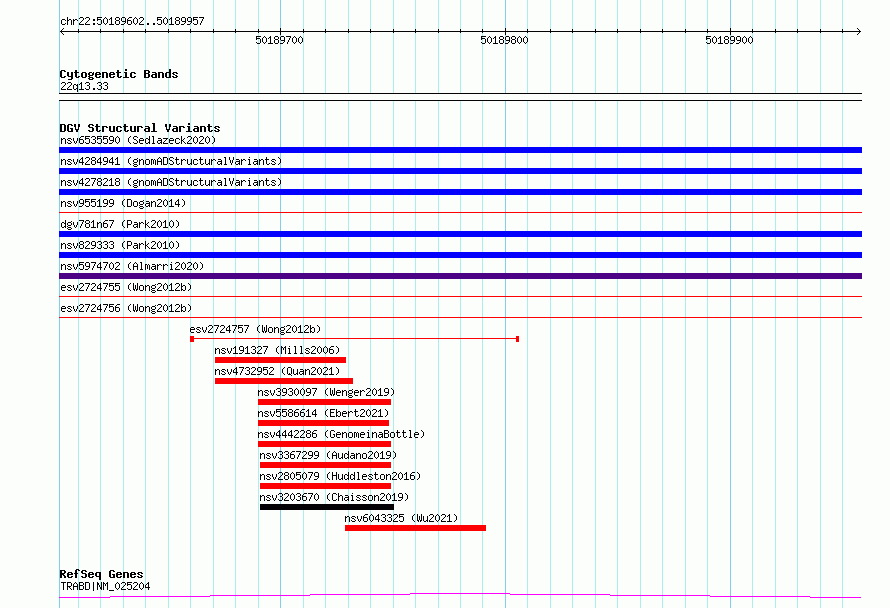
Task: Select the red bar for nsv191327
Action: coord(280,360)
